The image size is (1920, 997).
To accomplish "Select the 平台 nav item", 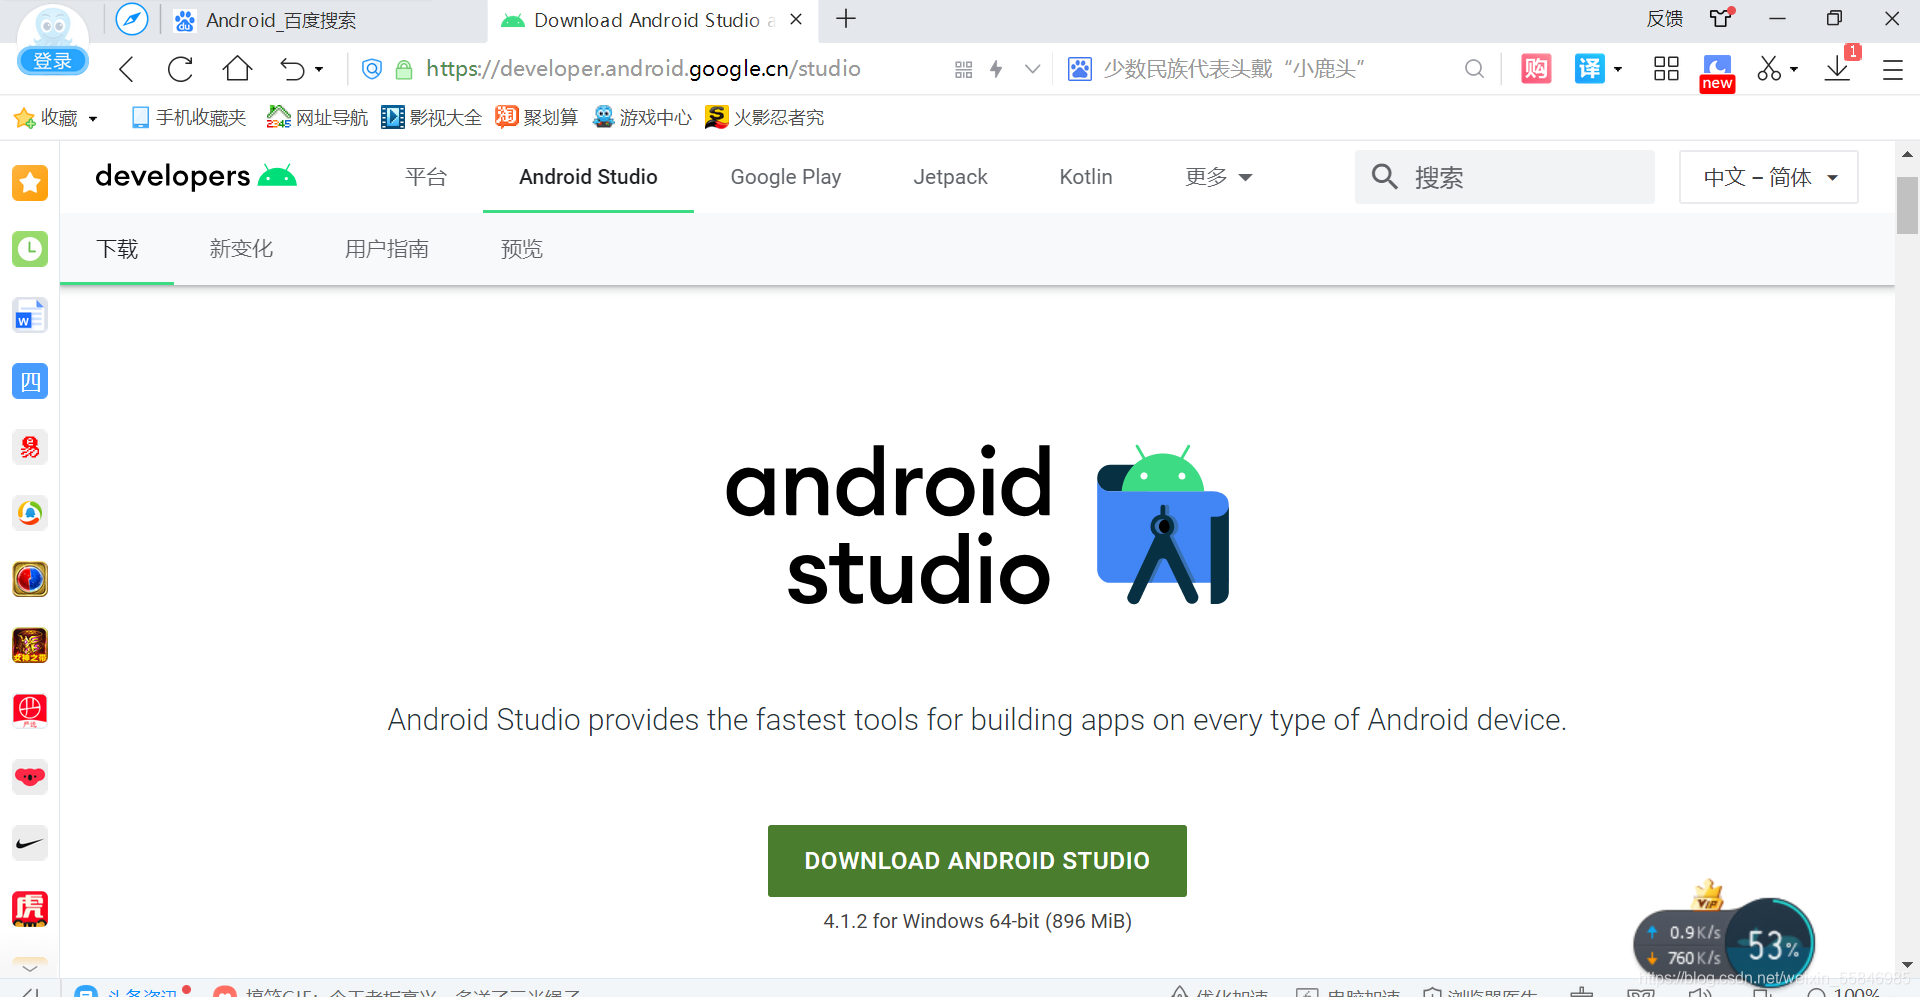I will point(426,177).
